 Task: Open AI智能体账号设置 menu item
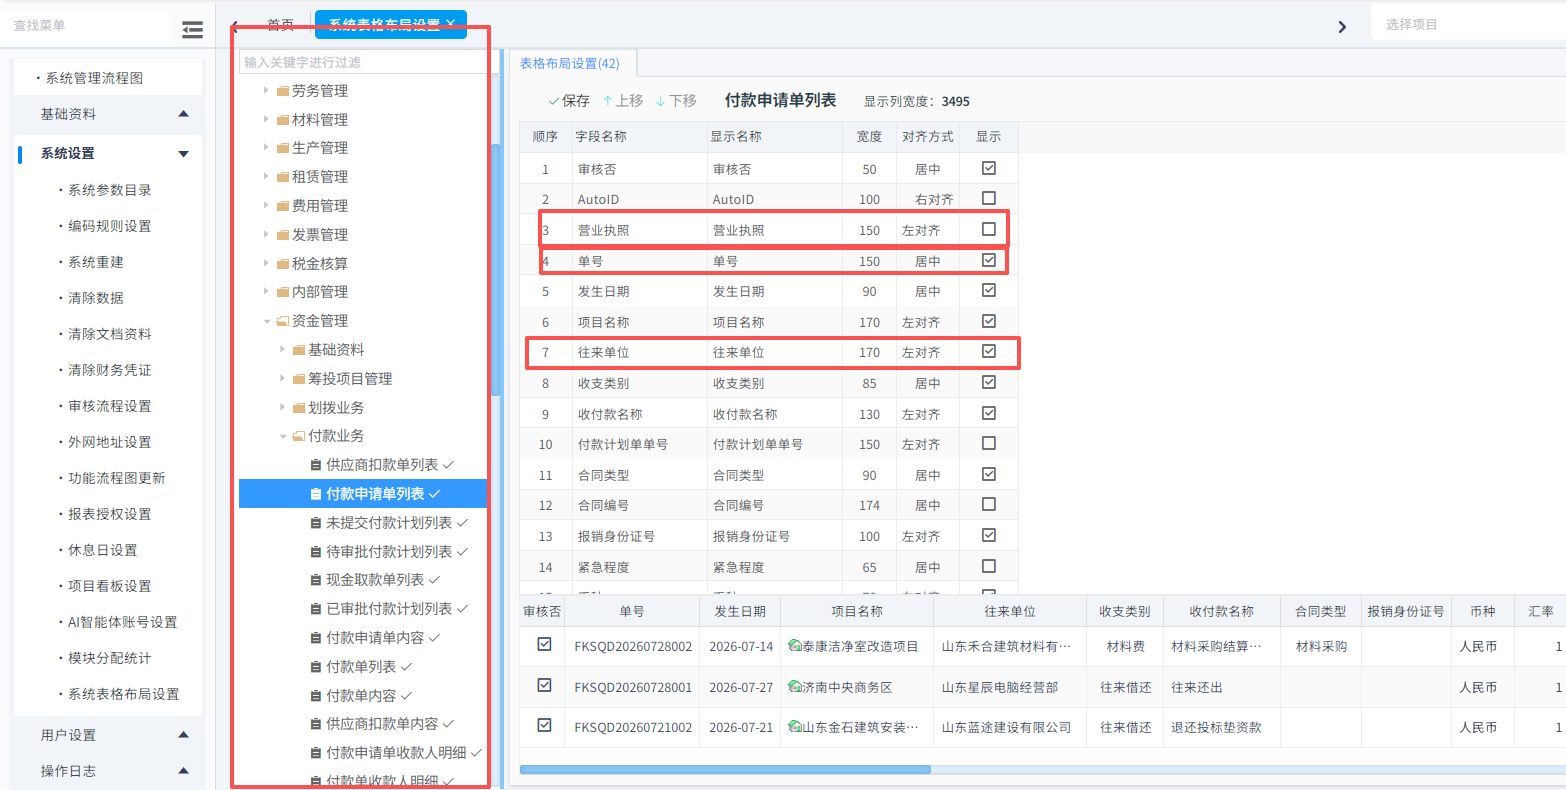point(122,622)
